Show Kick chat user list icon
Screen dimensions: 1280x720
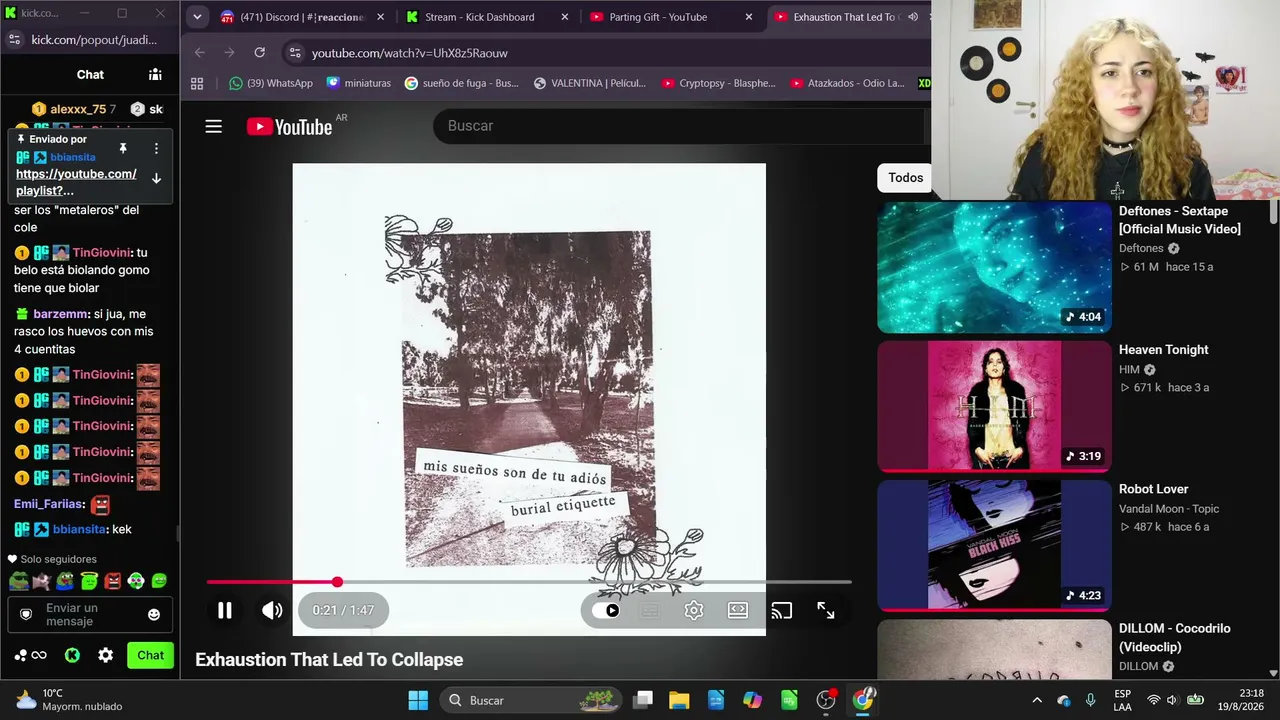155,74
